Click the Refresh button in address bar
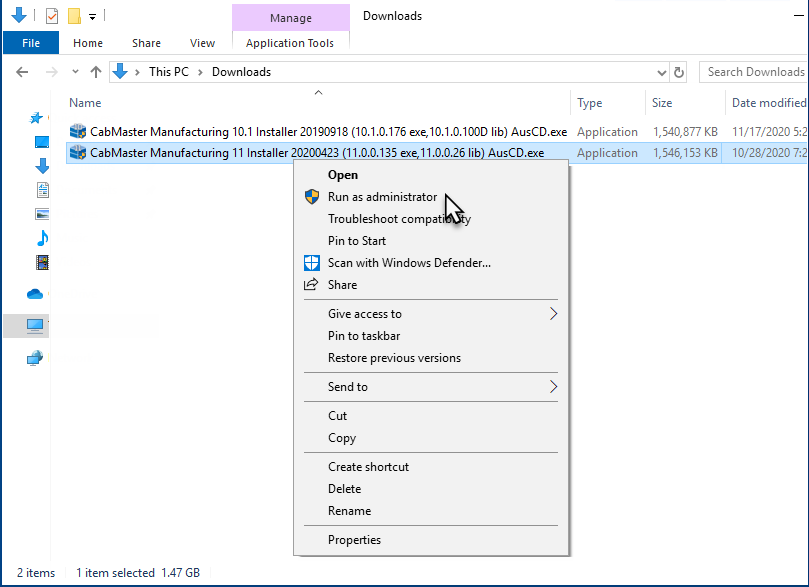The width and height of the screenshot is (809, 587). (x=679, y=71)
